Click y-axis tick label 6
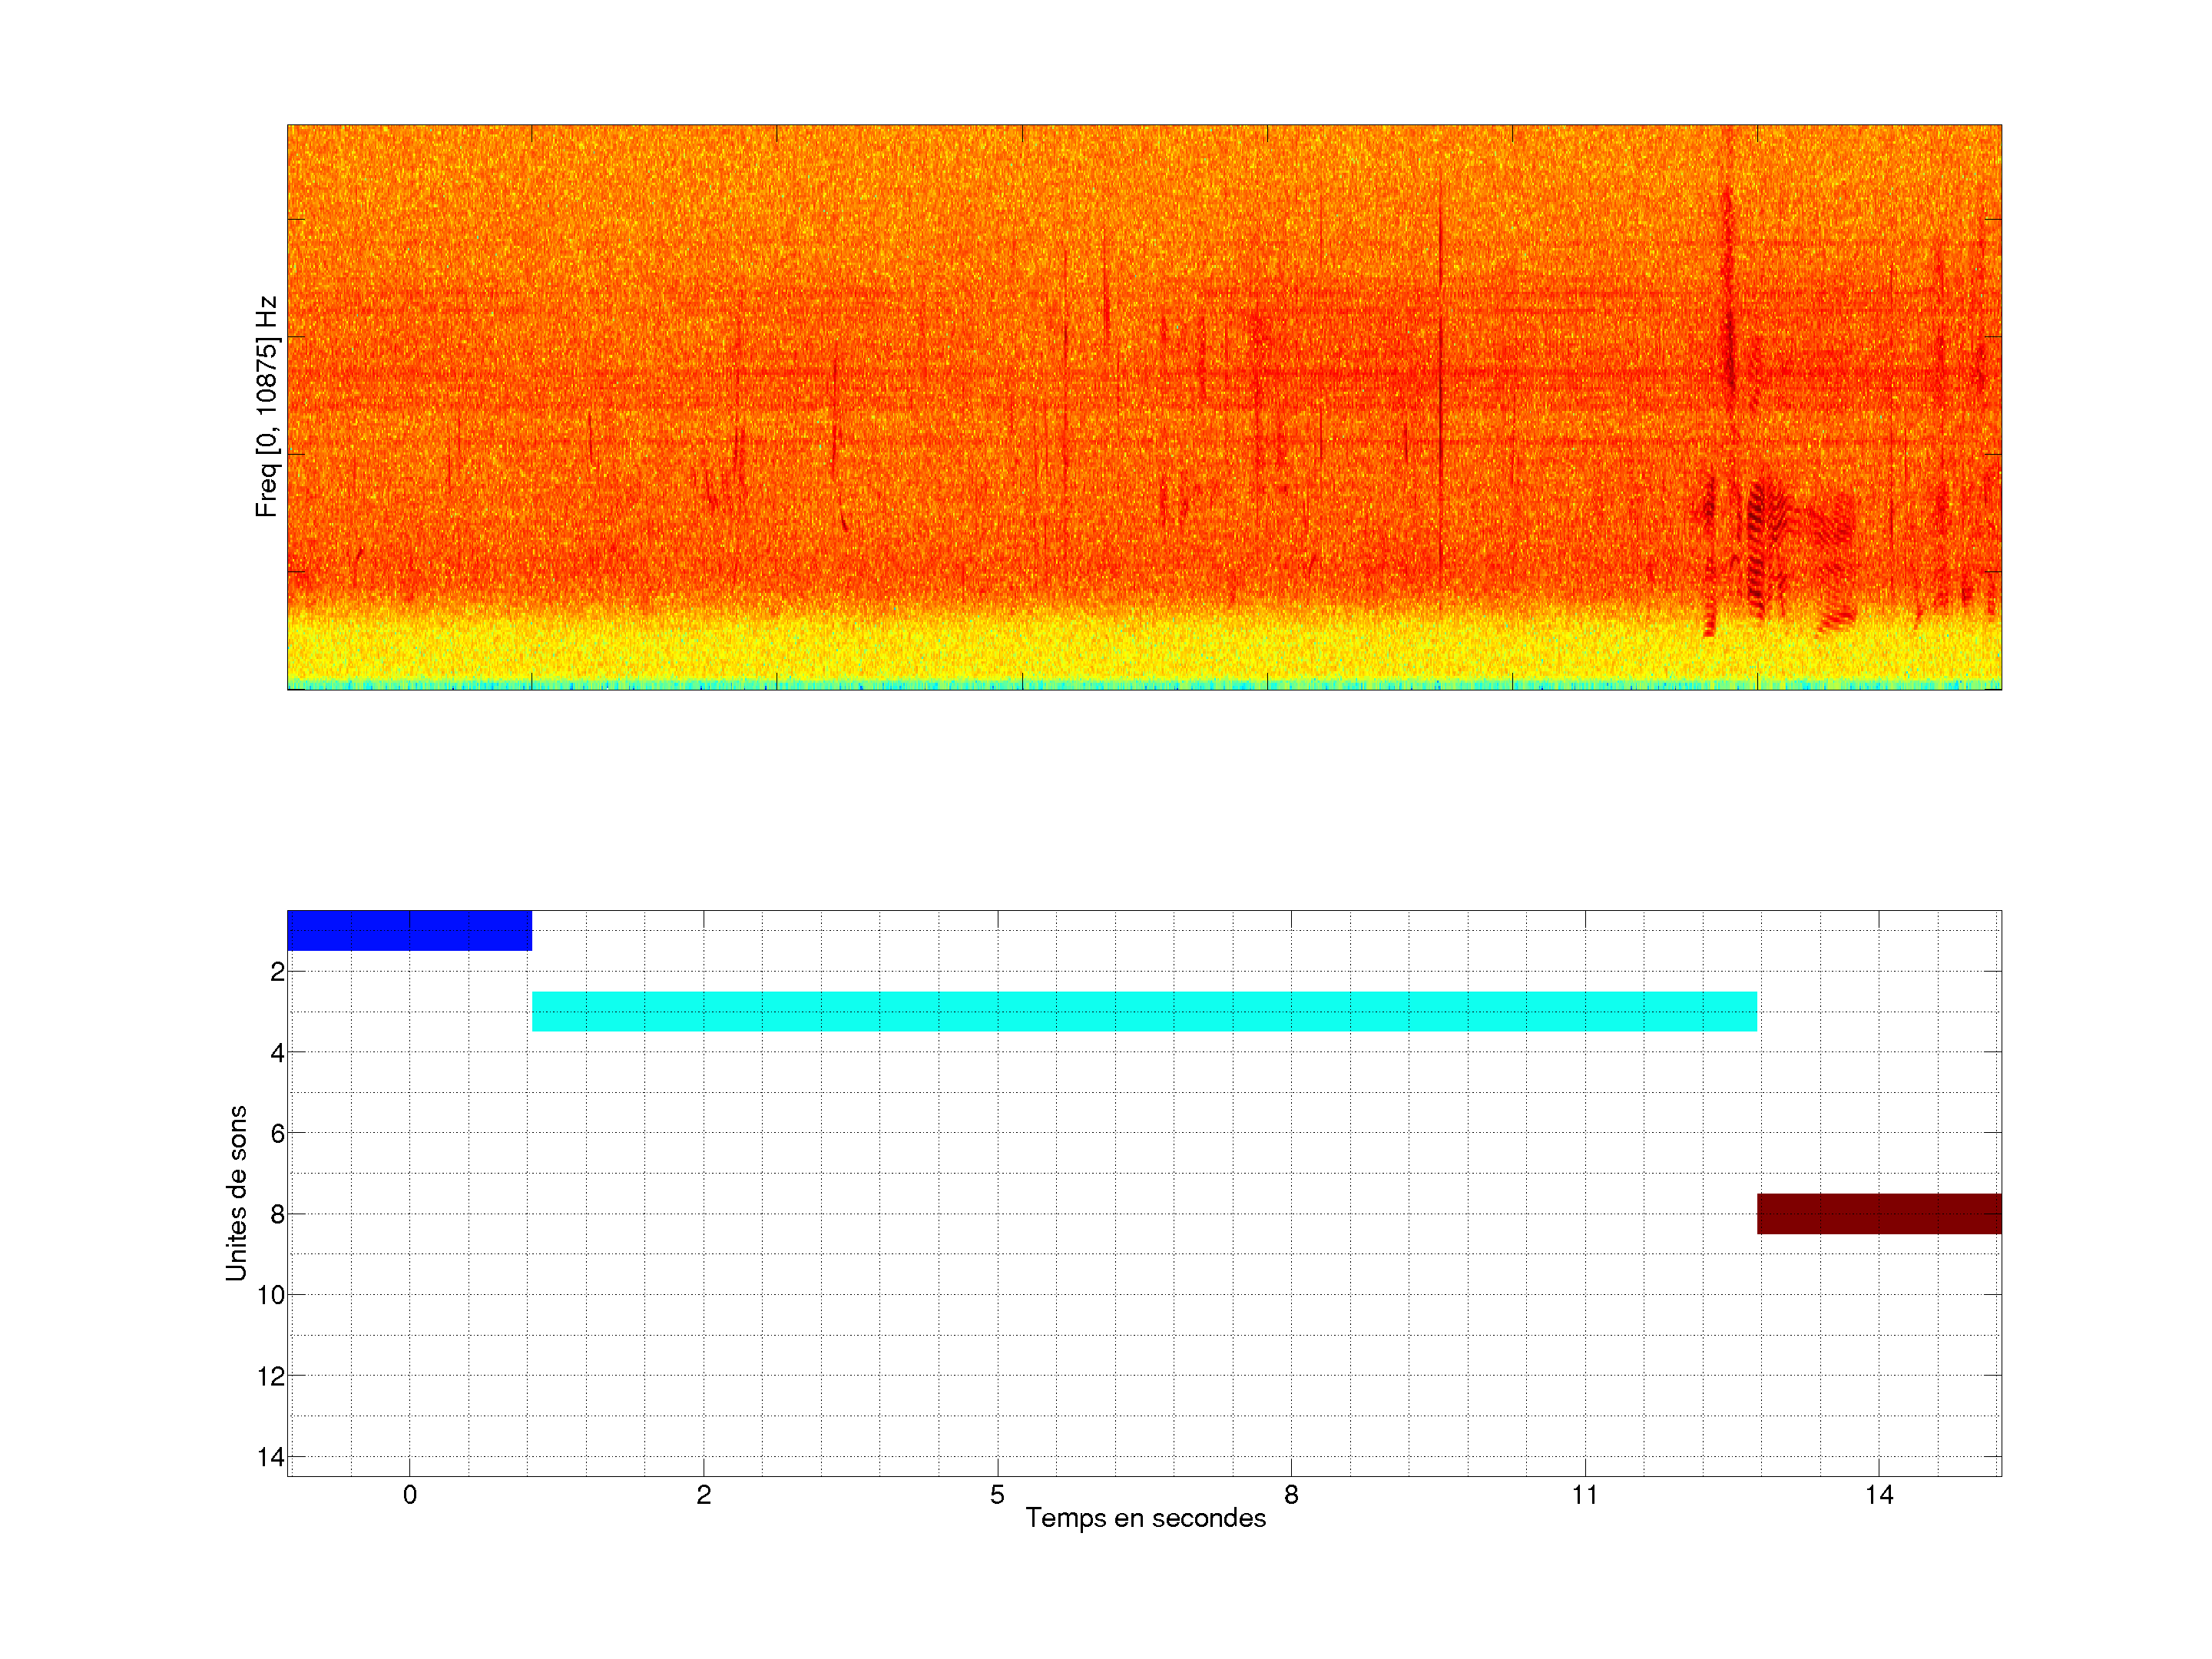This screenshot has height=1659, width=2212. click(277, 1133)
